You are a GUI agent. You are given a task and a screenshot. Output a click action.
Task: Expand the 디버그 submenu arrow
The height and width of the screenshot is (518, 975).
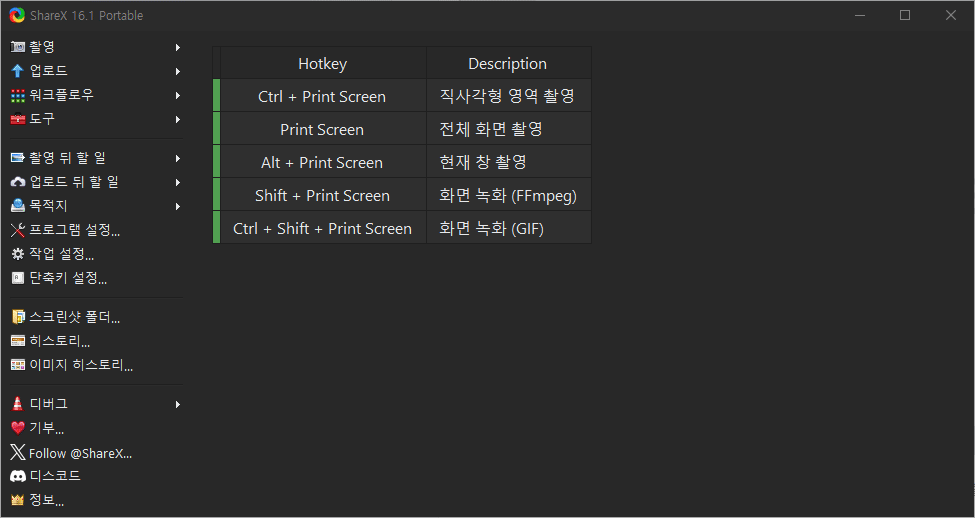(x=178, y=404)
